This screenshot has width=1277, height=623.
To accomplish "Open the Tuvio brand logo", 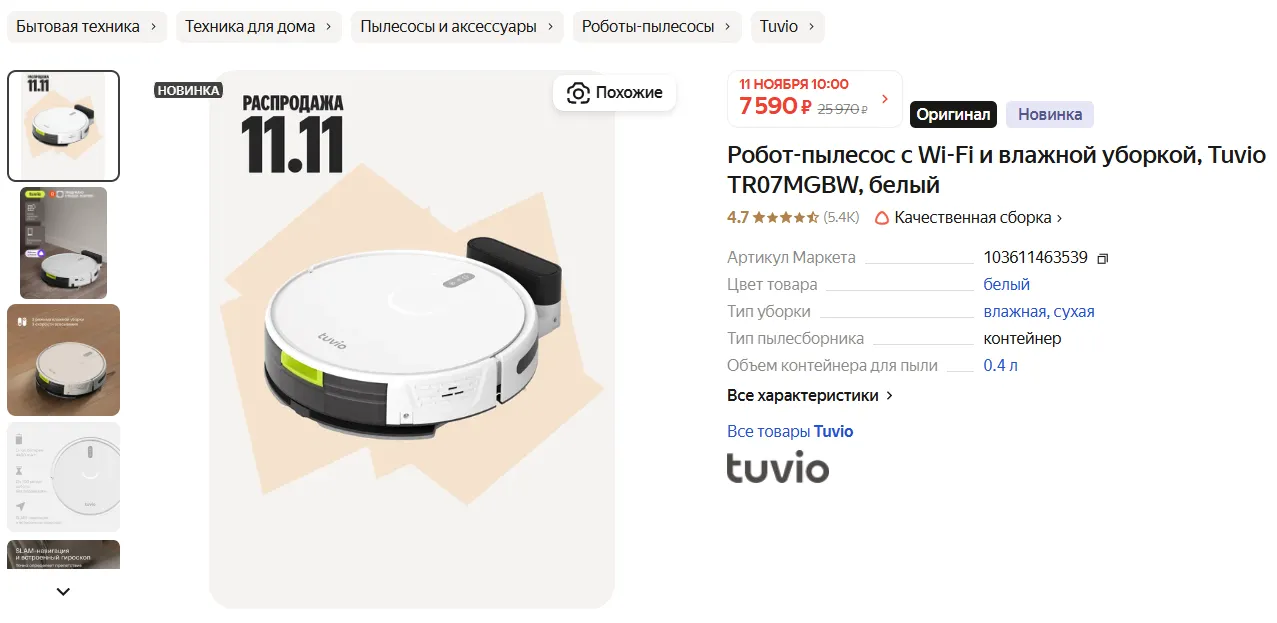I will point(778,468).
